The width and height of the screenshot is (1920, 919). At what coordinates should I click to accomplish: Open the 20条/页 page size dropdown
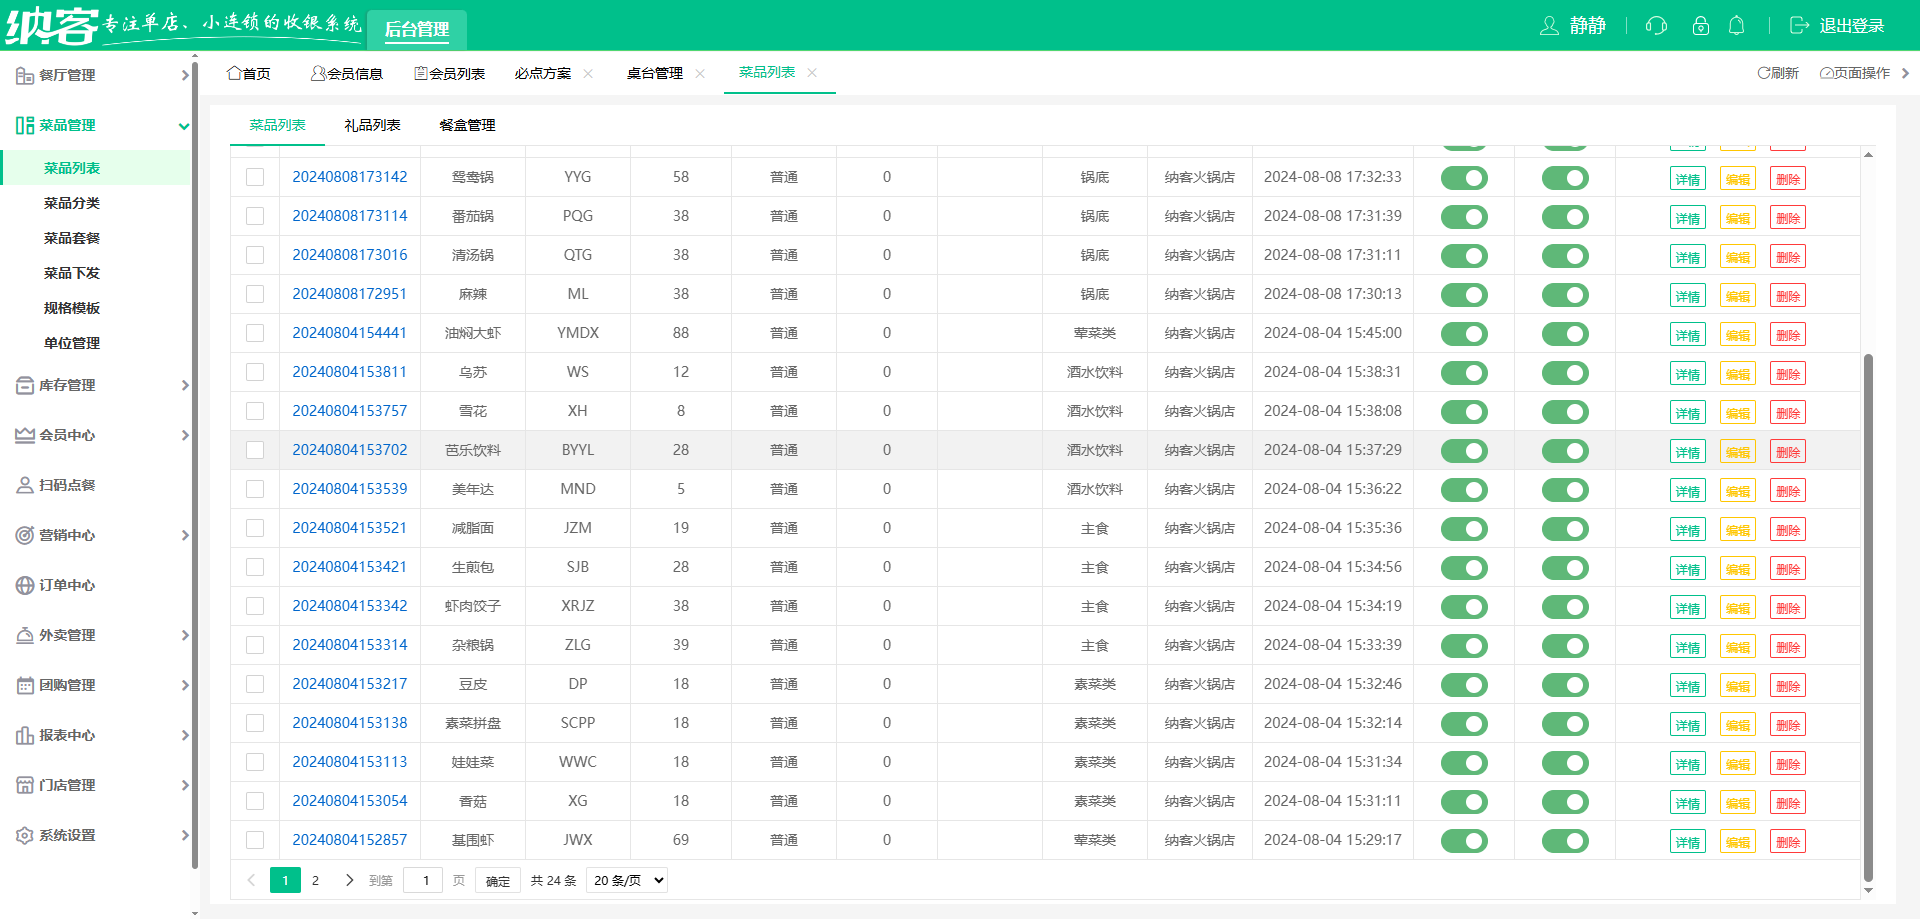626,880
